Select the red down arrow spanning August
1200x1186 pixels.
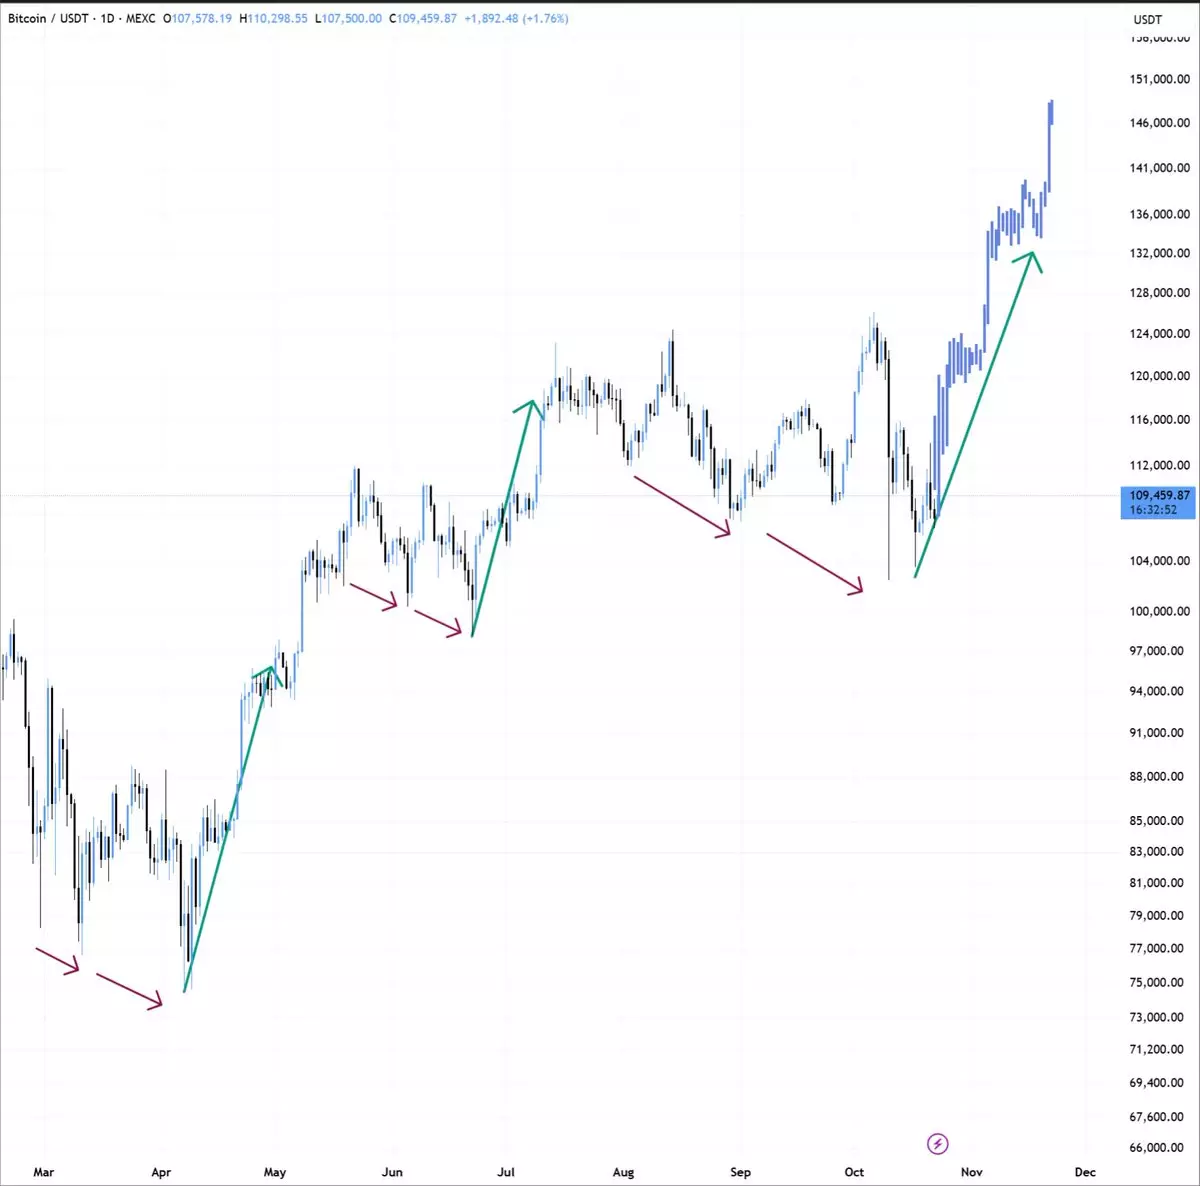pyautogui.click(x=682, y=506)
